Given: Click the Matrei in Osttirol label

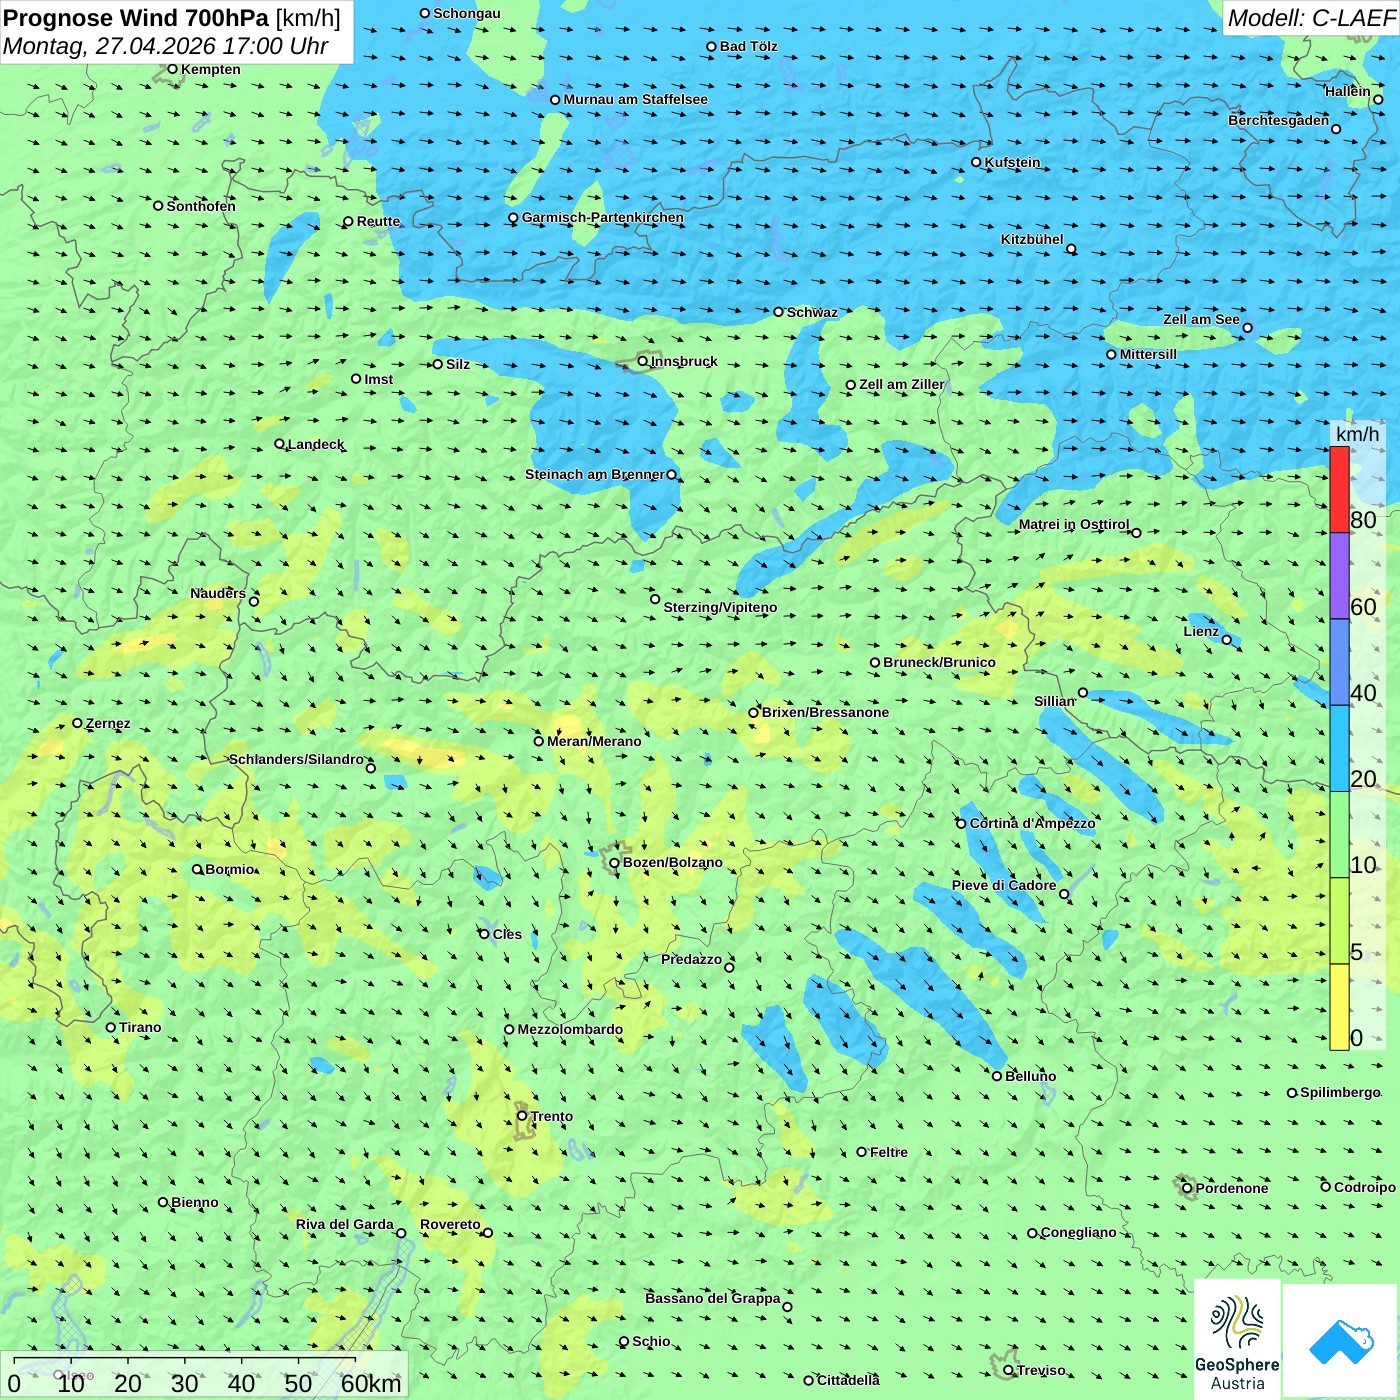Looking at the screenshot, I should [1074, 524].
